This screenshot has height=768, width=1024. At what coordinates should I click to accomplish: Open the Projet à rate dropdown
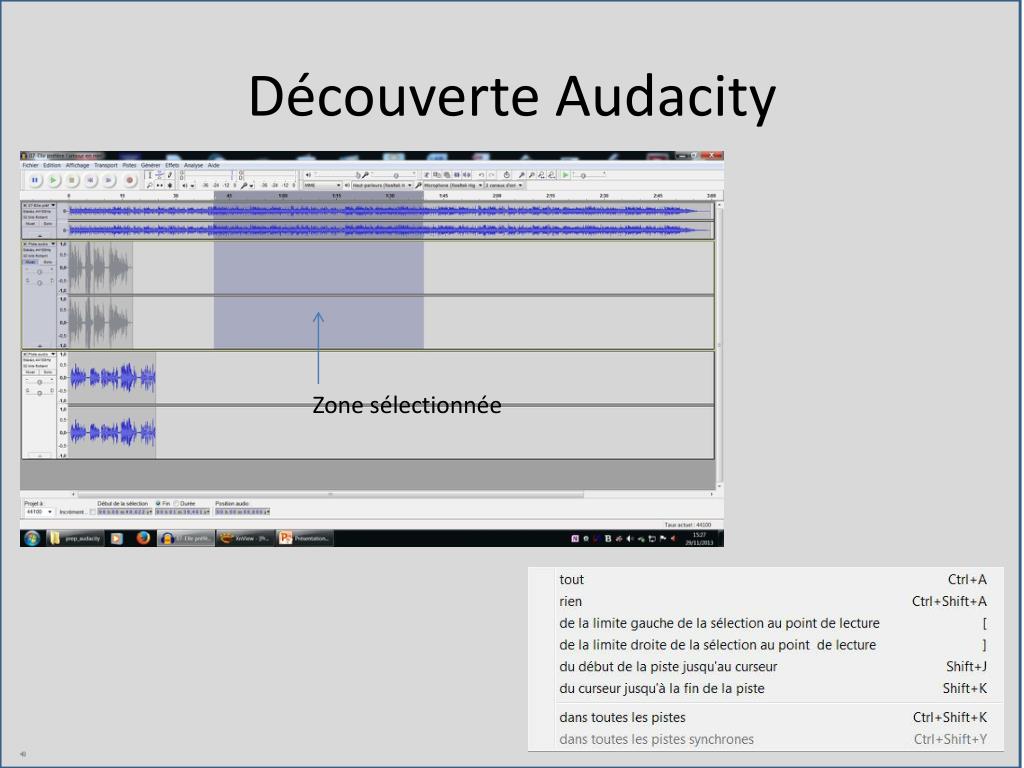click(39, 512)
